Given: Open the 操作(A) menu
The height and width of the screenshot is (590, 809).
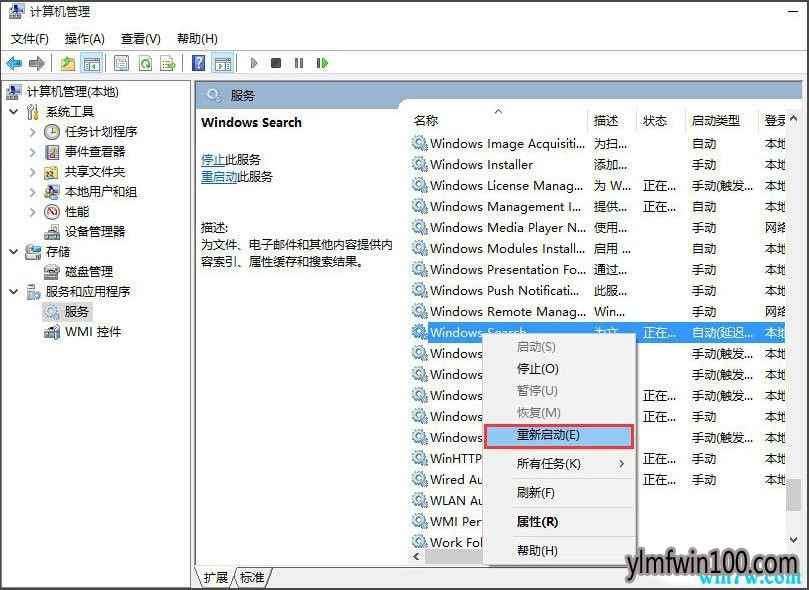Looking at the screenshot, I should [x=85, y=39].
